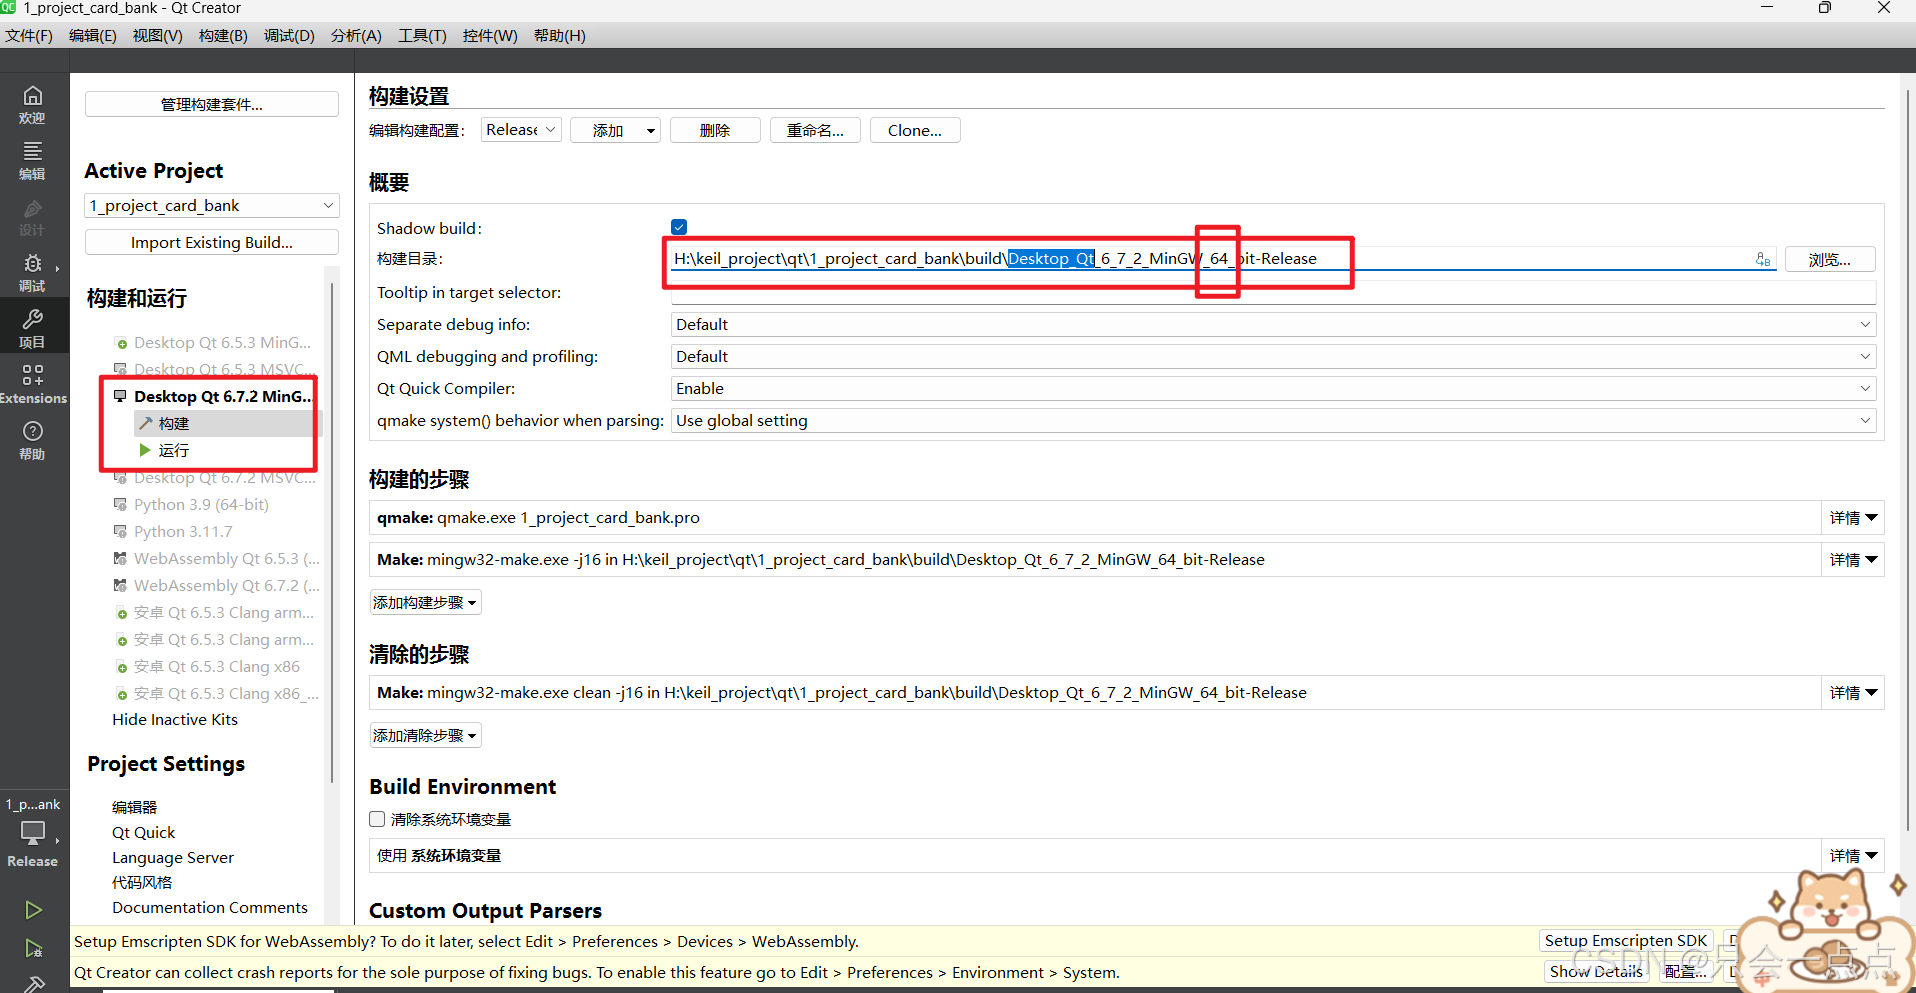Open the Language Server project setting
Image resolution: width=1916 pixels, height=993 pixels.
173,857
